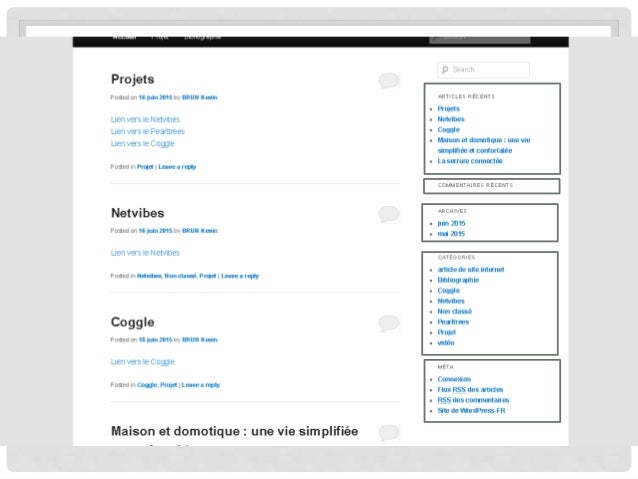The height and width of the screenshot is (479, 638).
Task: Follow 'Lien vers le Netvibes' in Projets post
Action: (x=145, y=119)
